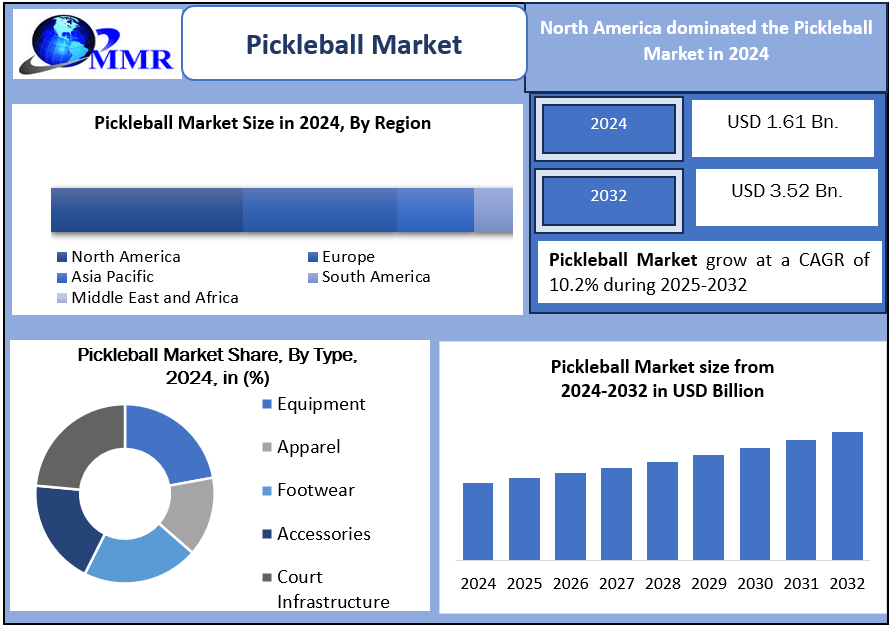Click the Pickleball Market title box

tap(354, 44)
